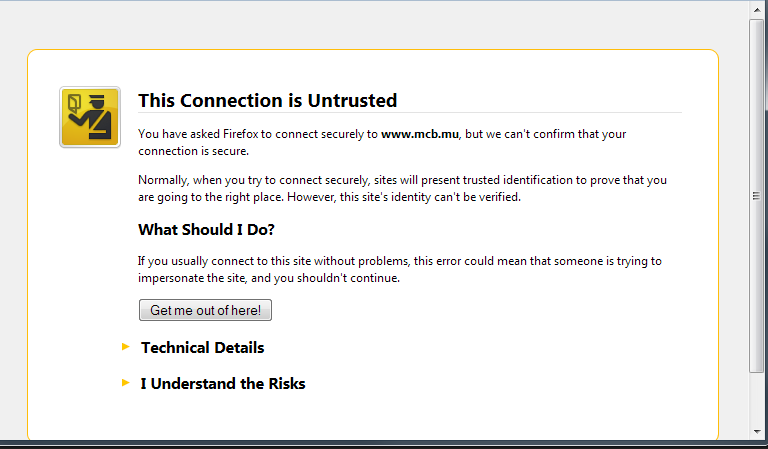
Task: Click the word "Normally" starting the second paragraph
Action: point(162,181)
